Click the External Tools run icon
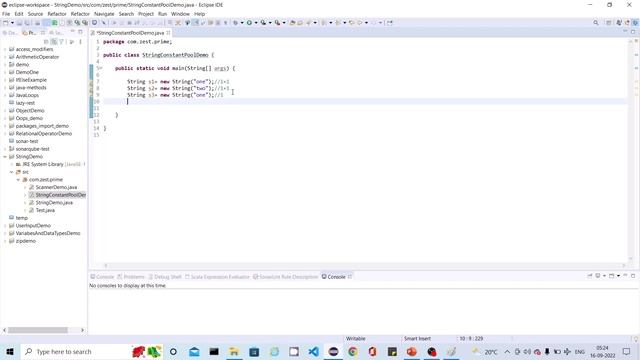 pyautogui.click(x=277, y=23)
